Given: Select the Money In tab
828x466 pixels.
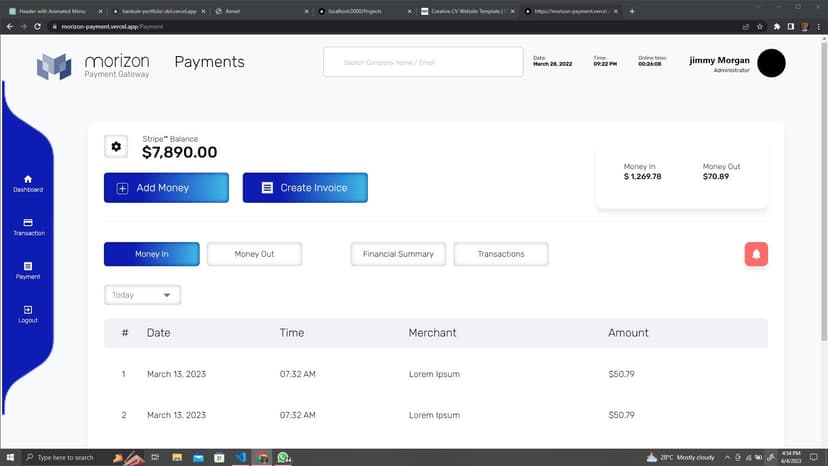Looking at the screenshot, I should (x=151, y=254).
